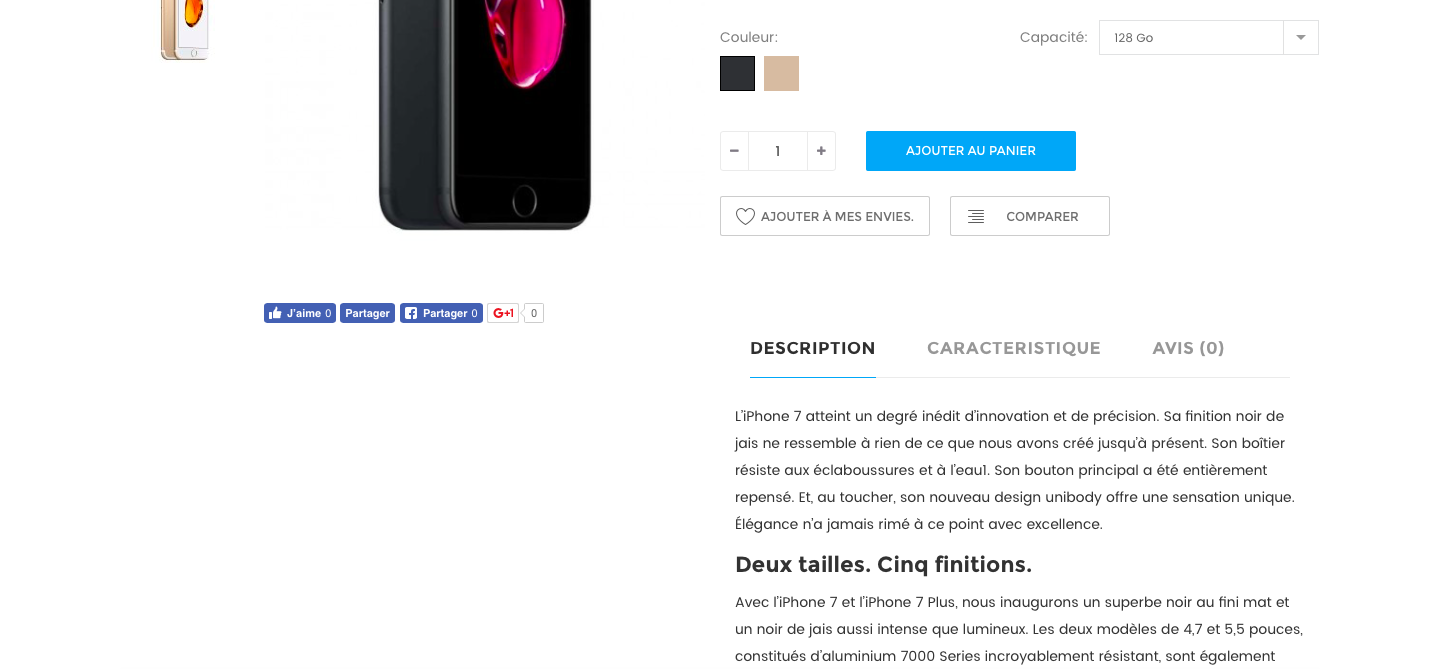Click the Capacité dropdown arrow
The height and width of the screenshot is (669, 1440).
click(x=1301, y=37)
